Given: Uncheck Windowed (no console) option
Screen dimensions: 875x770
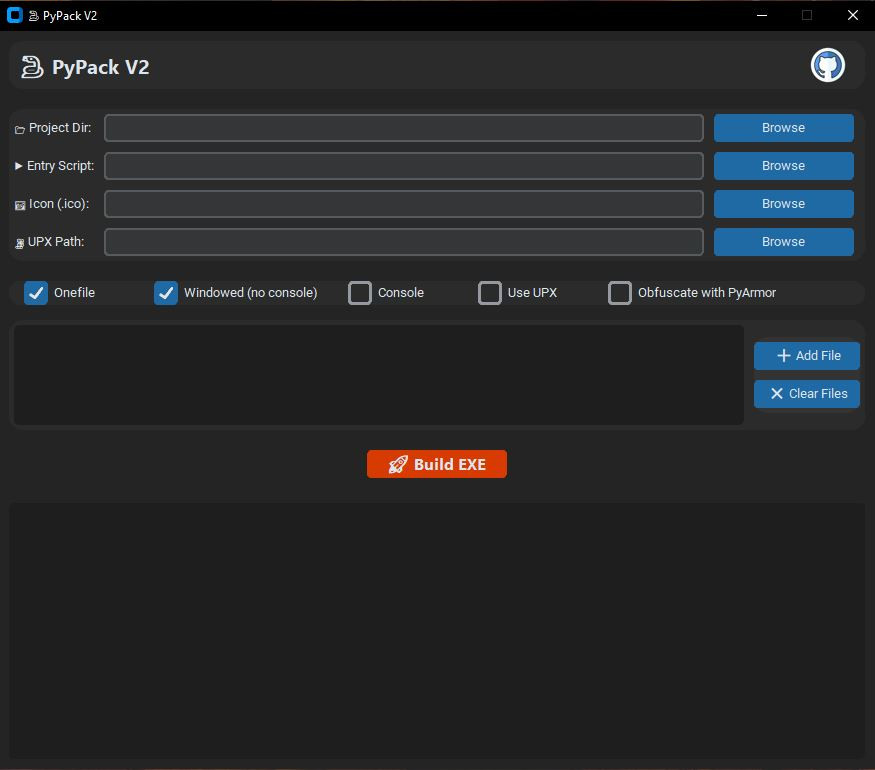Looking at the screenshot, I should (x=166, y=293).
